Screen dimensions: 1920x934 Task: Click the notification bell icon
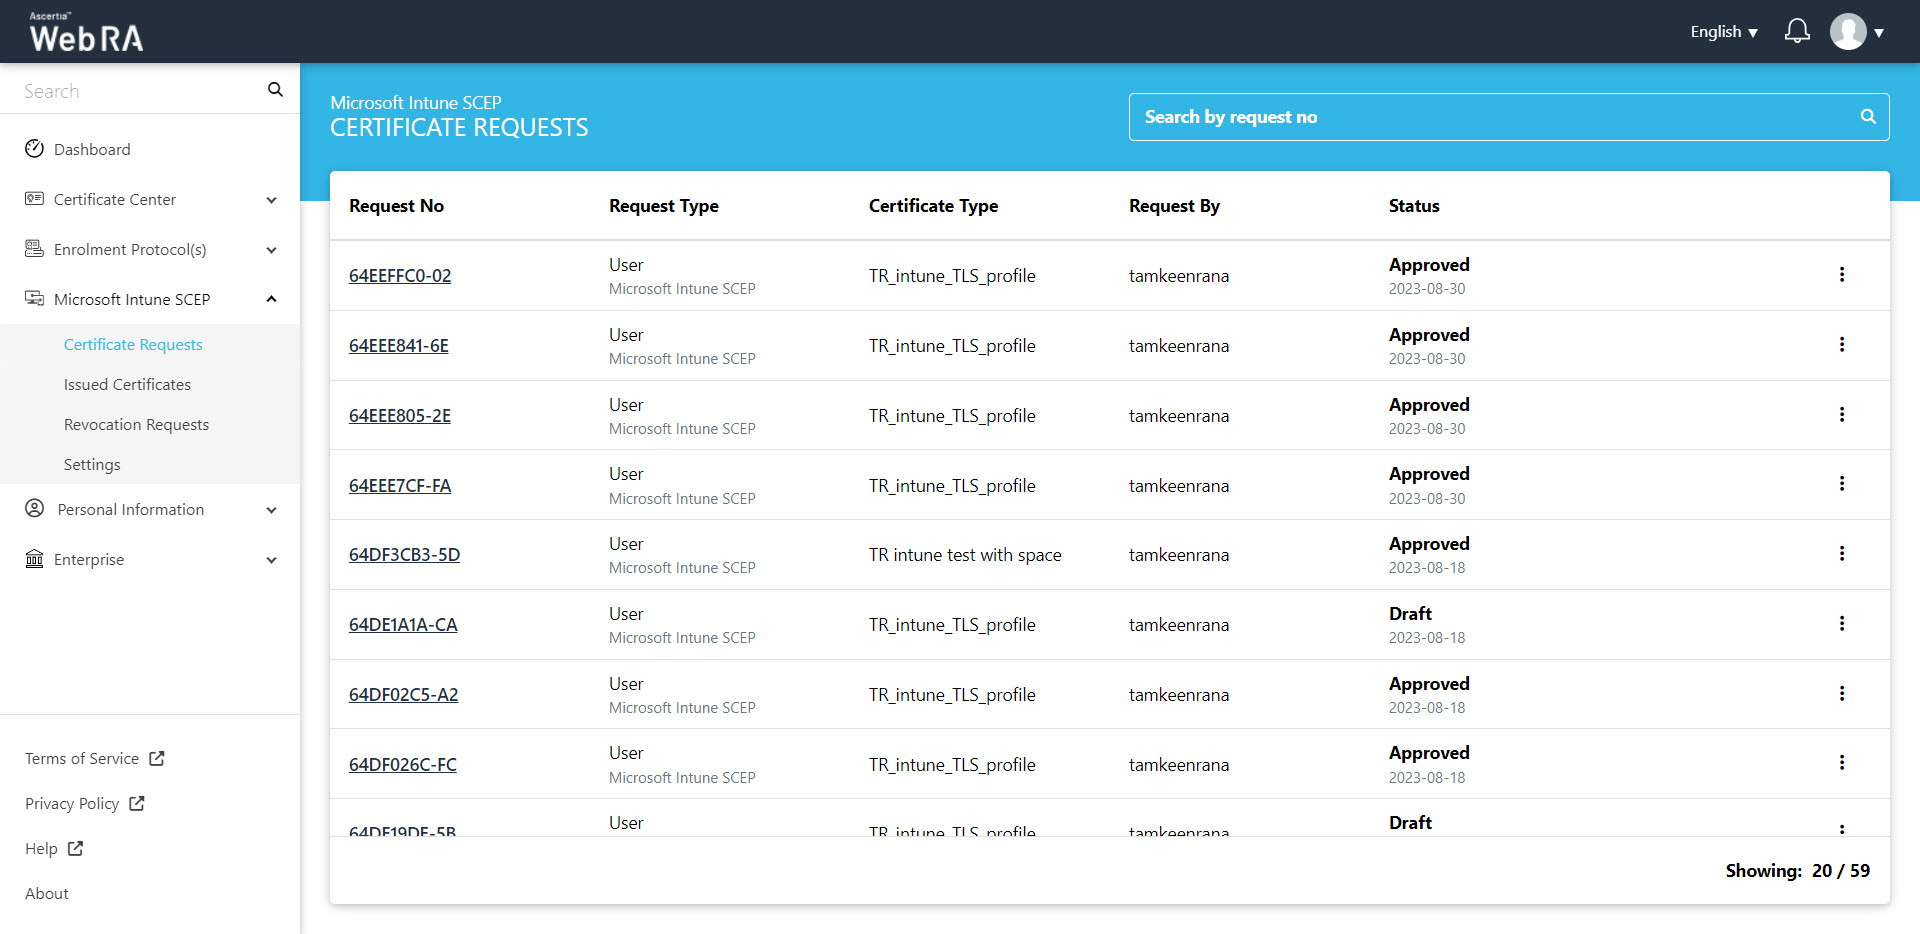[1796, 31]
